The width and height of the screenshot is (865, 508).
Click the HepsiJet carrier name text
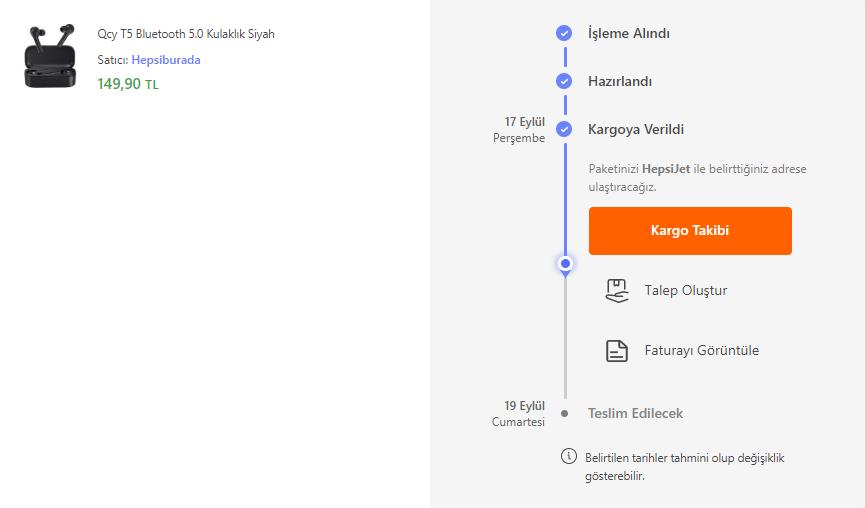(x=666, y=169)
